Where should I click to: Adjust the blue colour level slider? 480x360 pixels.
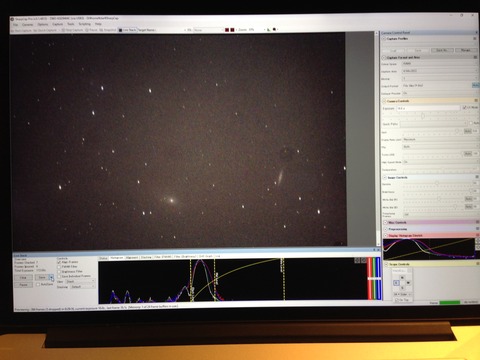[x=378, y=279]
